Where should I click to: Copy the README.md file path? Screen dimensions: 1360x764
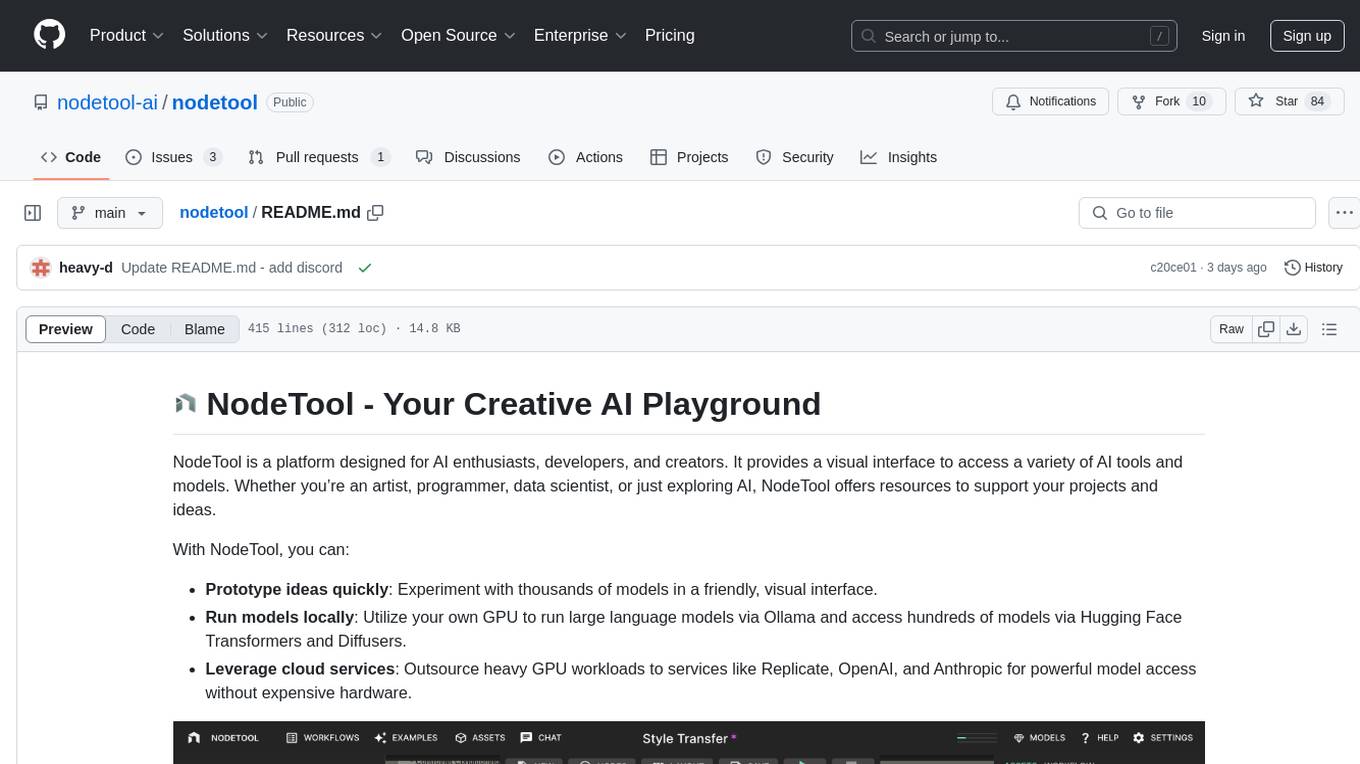pyautogui.click(x=376, y=212)
